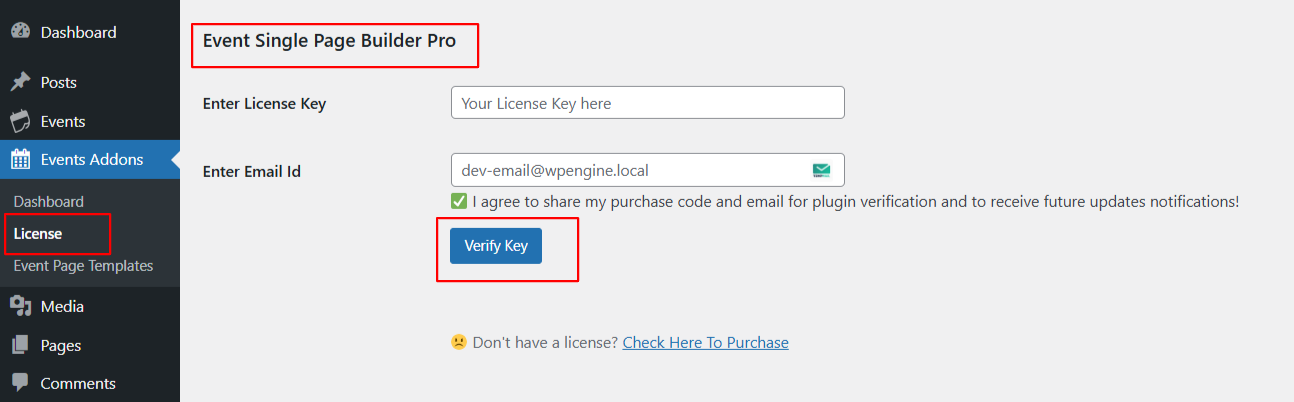
Task: Open the Media menu label
Action: (62, 306)
